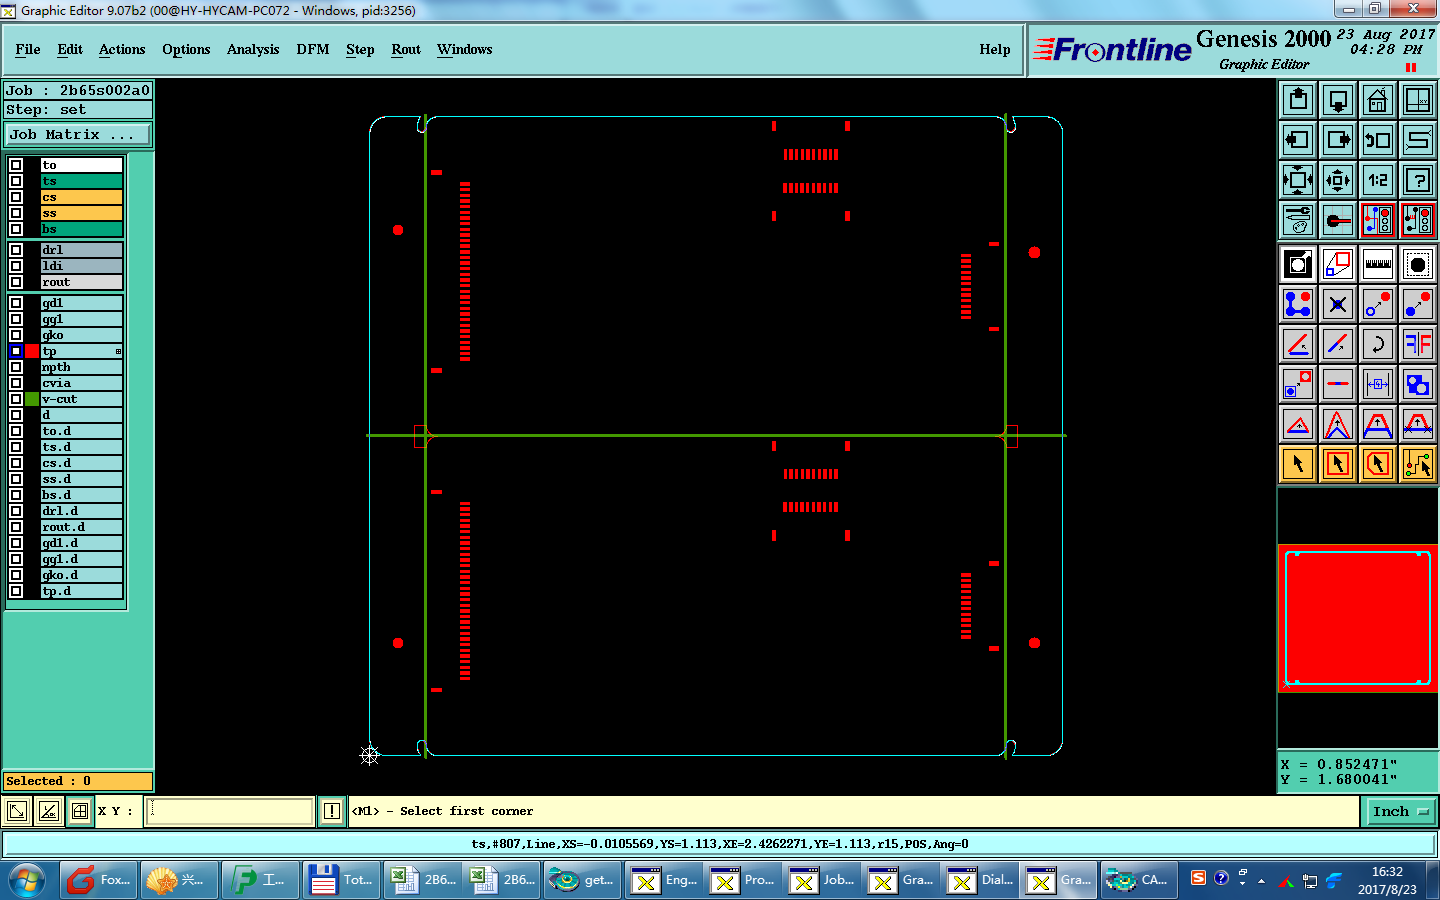Toggle display checkbox for layer npth
This screenshot has height=900, width=1440.
pos(16,367)
